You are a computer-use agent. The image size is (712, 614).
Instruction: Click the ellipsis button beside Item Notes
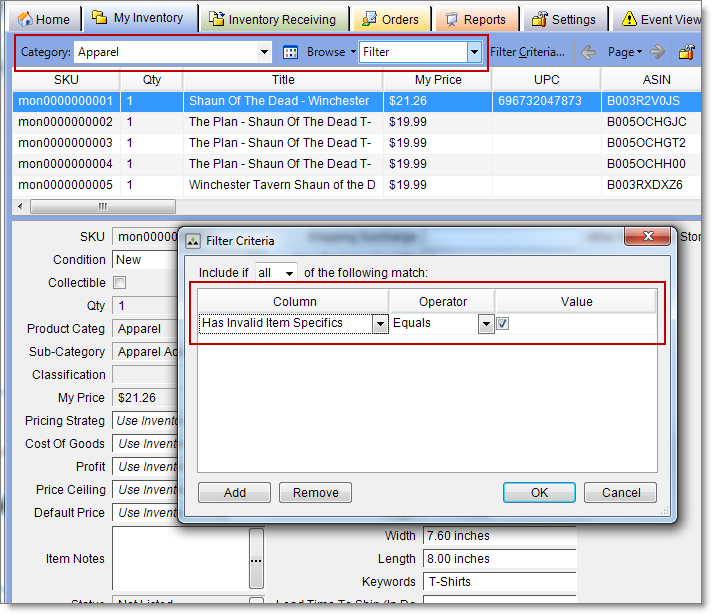click(x=256, y=560)
